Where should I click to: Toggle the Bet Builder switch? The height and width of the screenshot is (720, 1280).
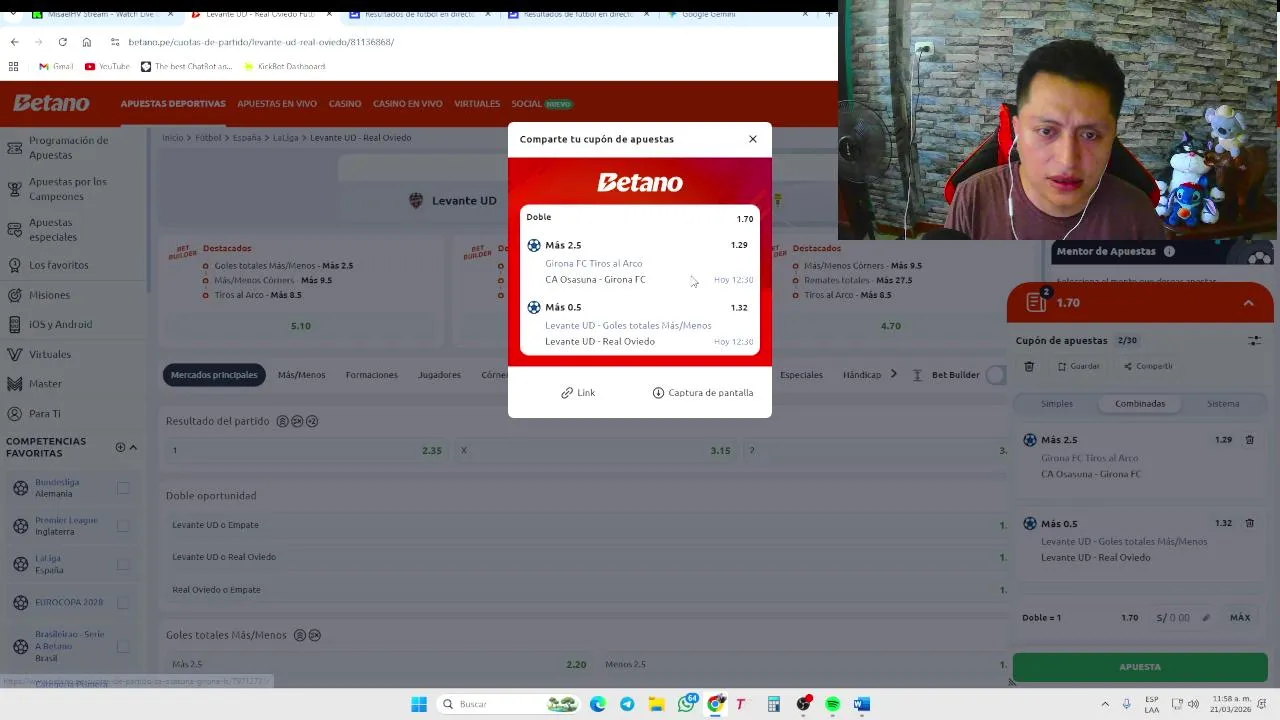(x=994, y=375)
